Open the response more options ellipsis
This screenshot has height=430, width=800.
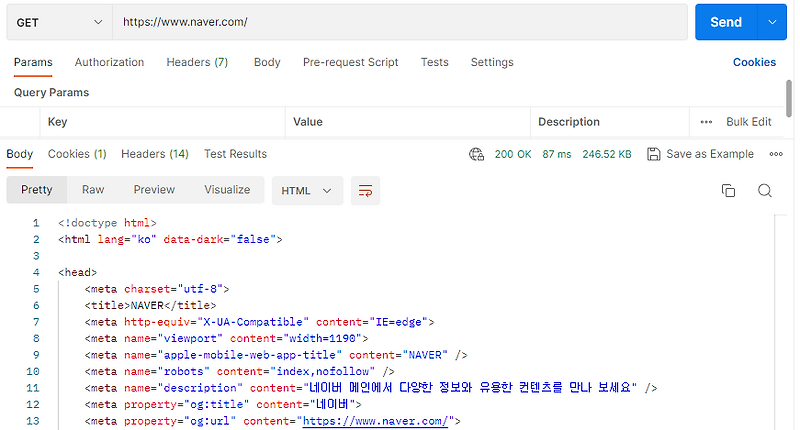coord(776,154)
